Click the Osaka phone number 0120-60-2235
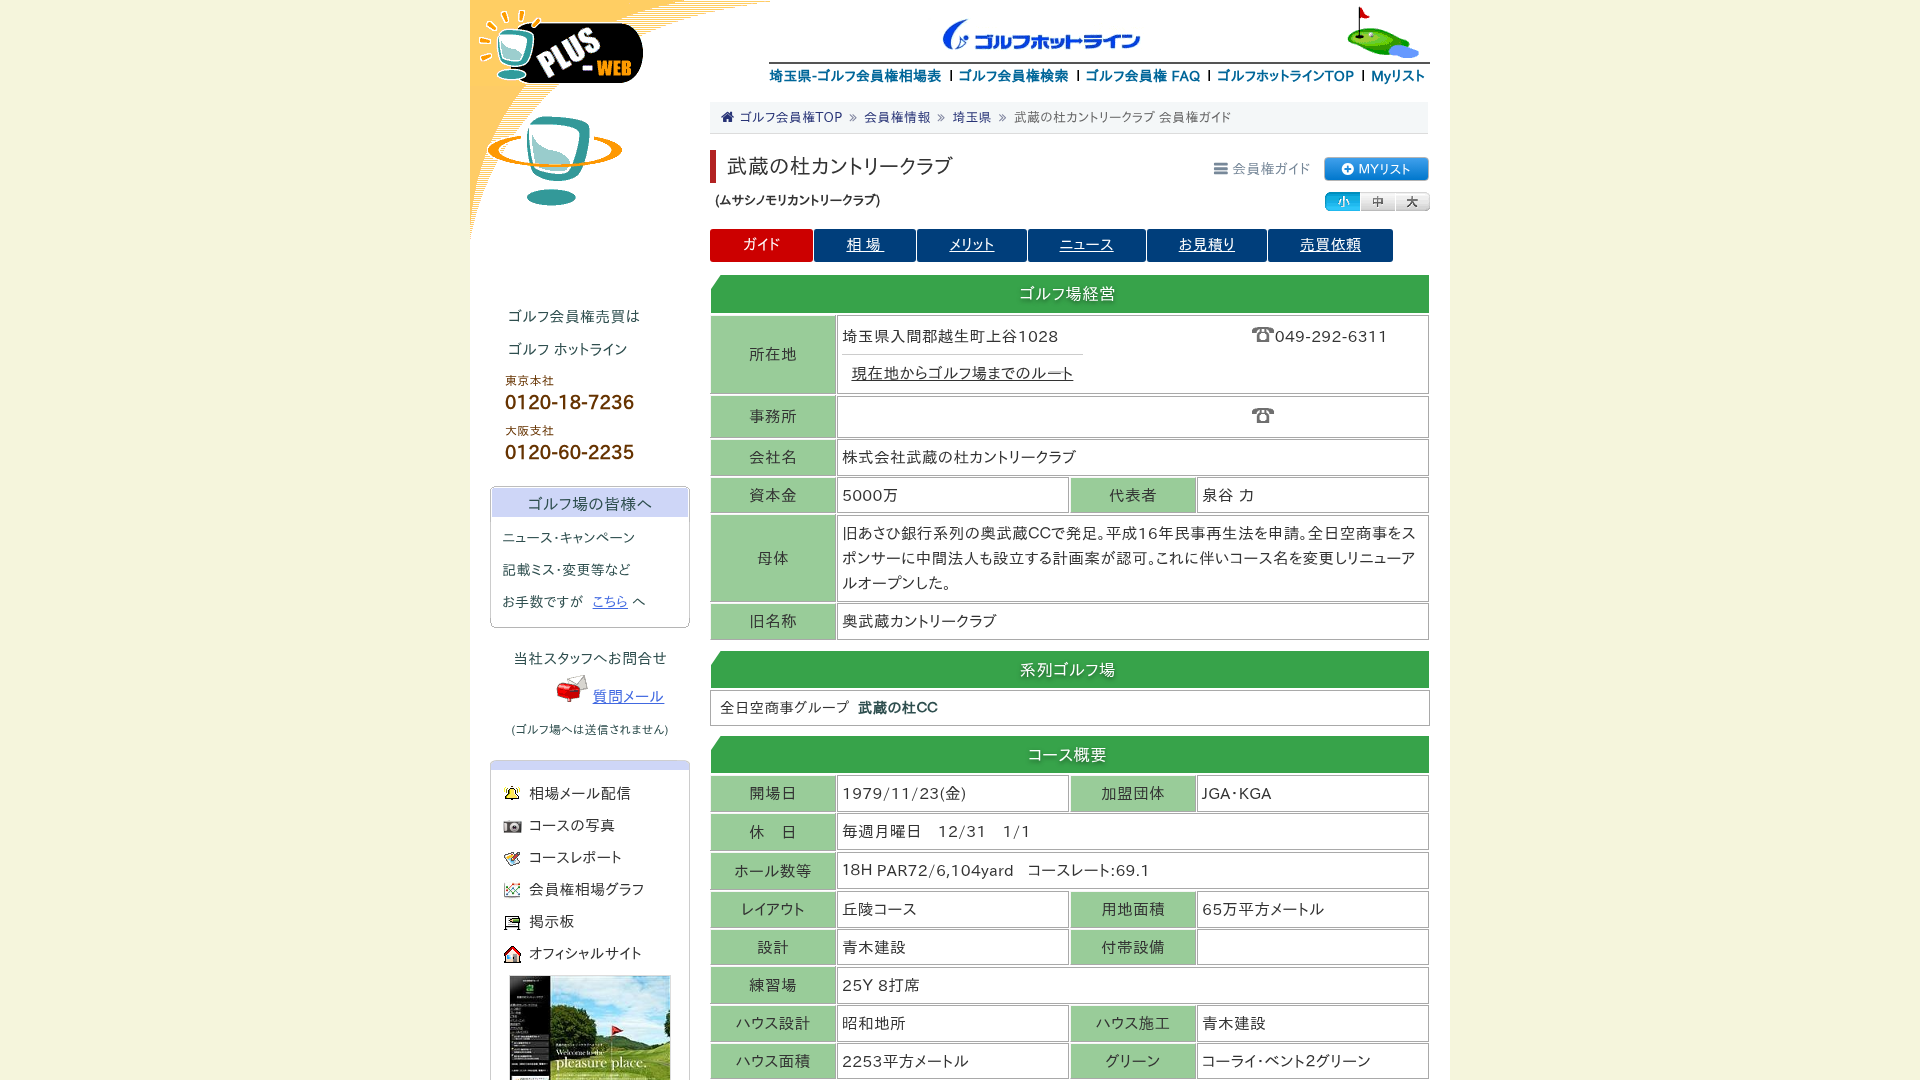The width and height of the screenshot is (1920, 1080). pyautogui.click(x=569, y=452)
